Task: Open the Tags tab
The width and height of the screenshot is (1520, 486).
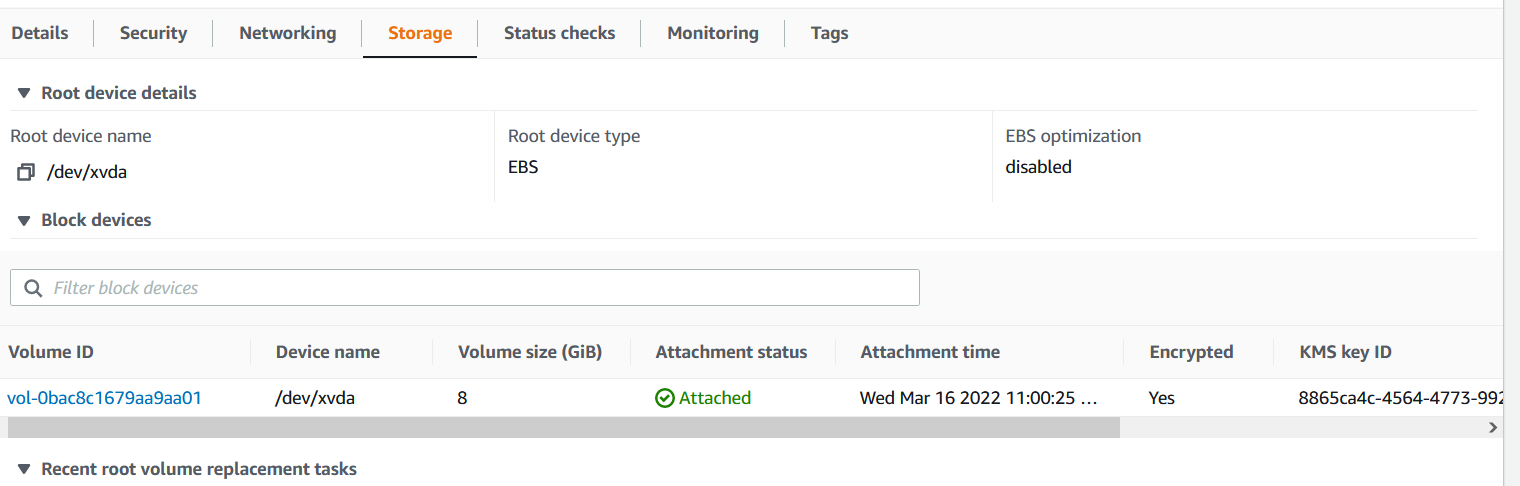Action: 830,33
